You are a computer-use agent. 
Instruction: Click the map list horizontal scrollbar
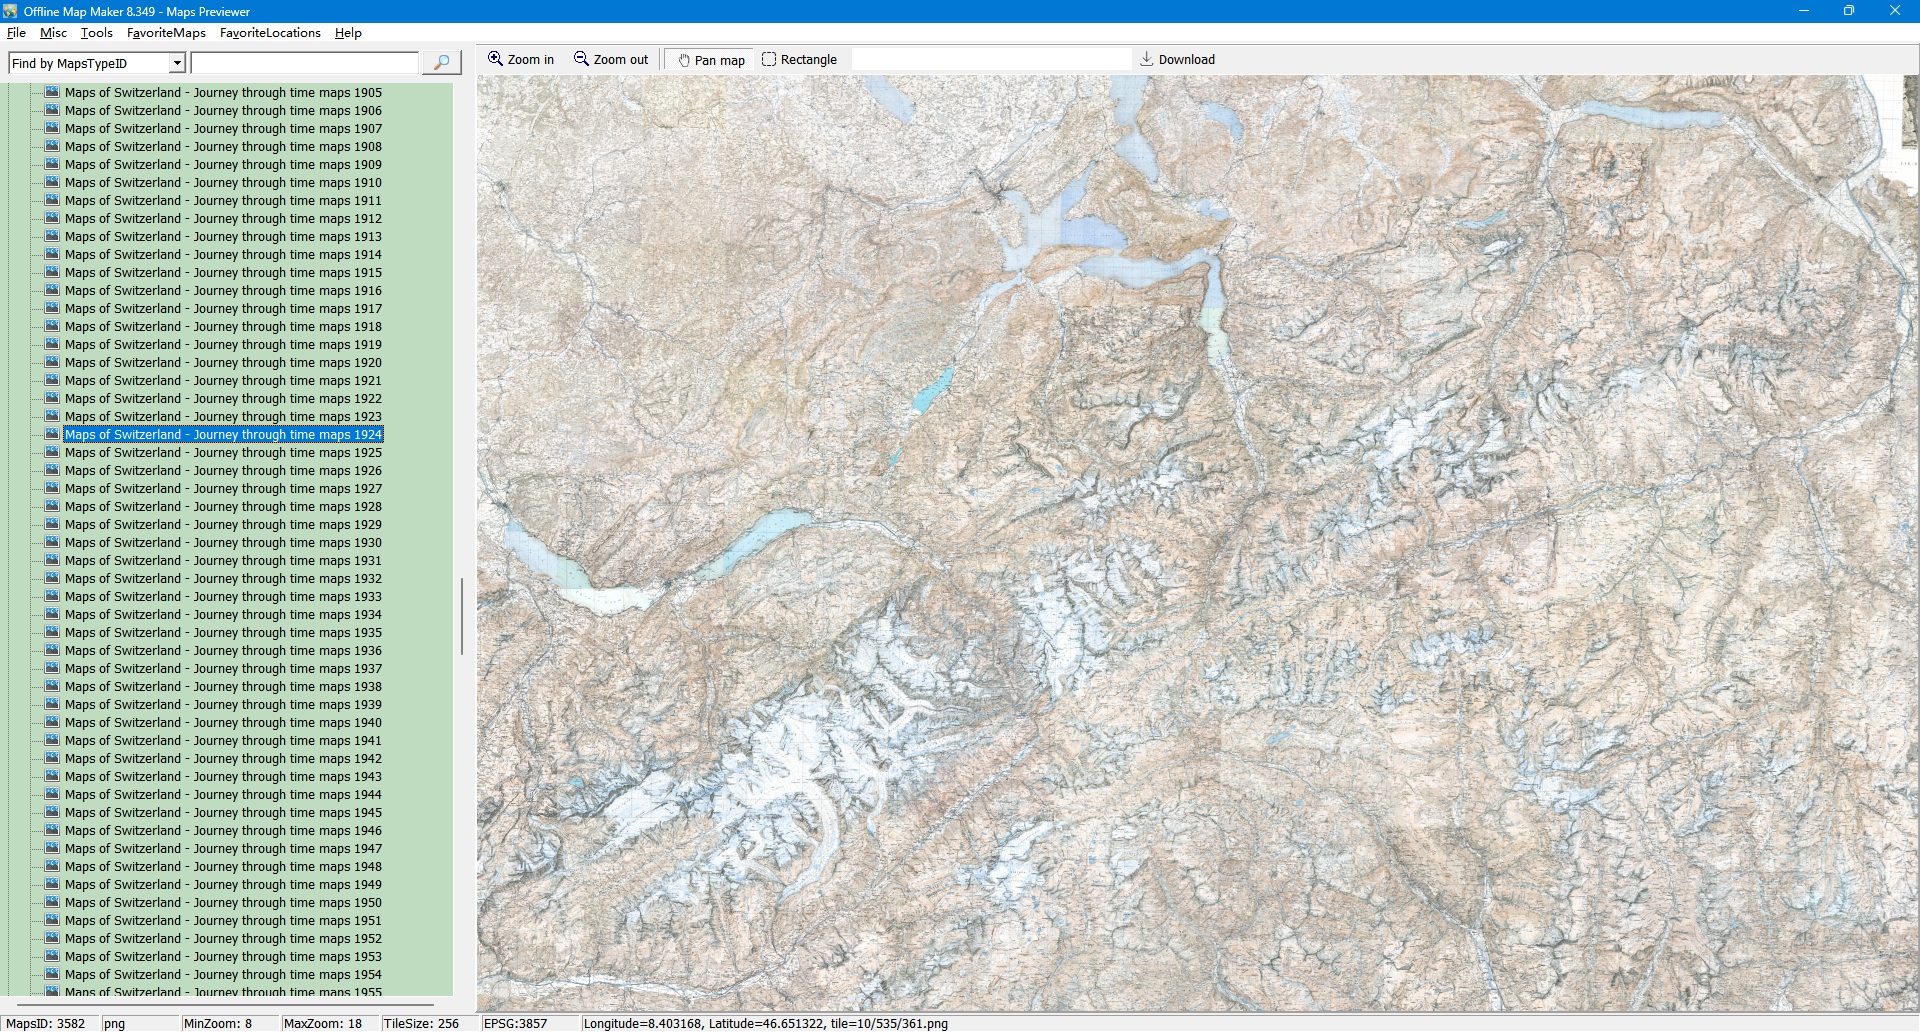pos(225,1004)
